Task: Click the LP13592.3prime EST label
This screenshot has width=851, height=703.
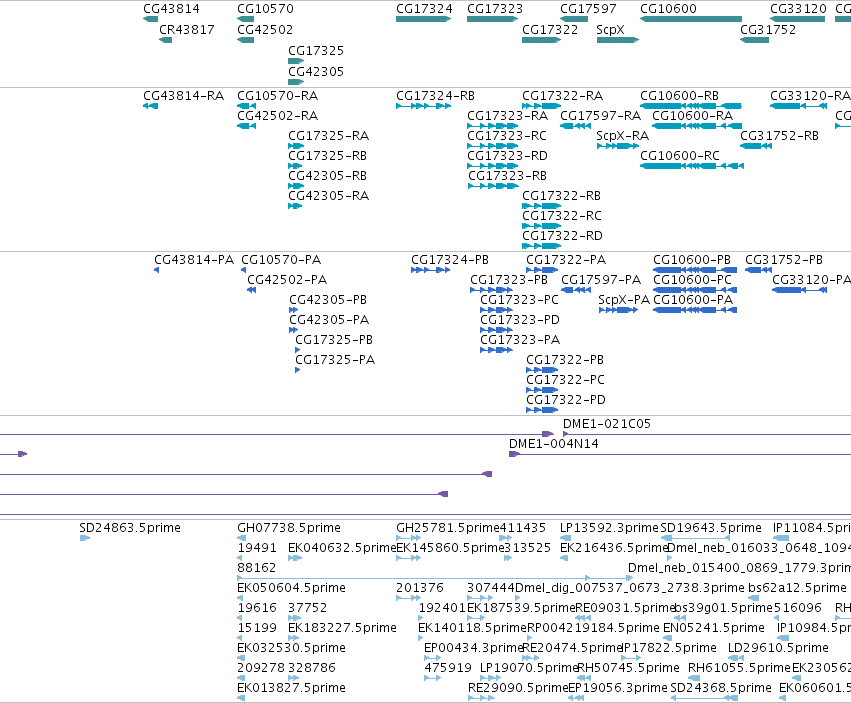Action: (609, 528)
